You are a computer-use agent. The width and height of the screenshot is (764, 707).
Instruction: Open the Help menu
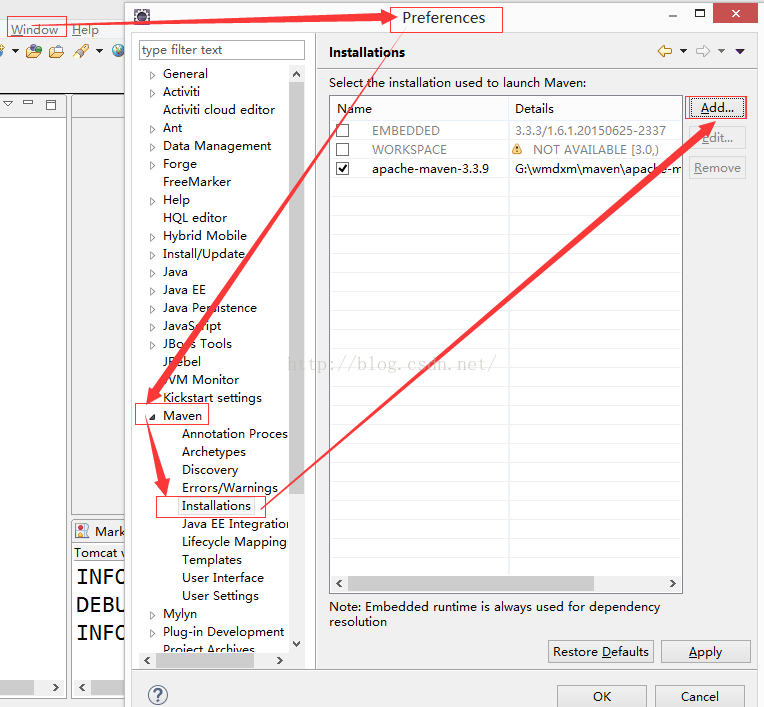[x=85, y=30]
